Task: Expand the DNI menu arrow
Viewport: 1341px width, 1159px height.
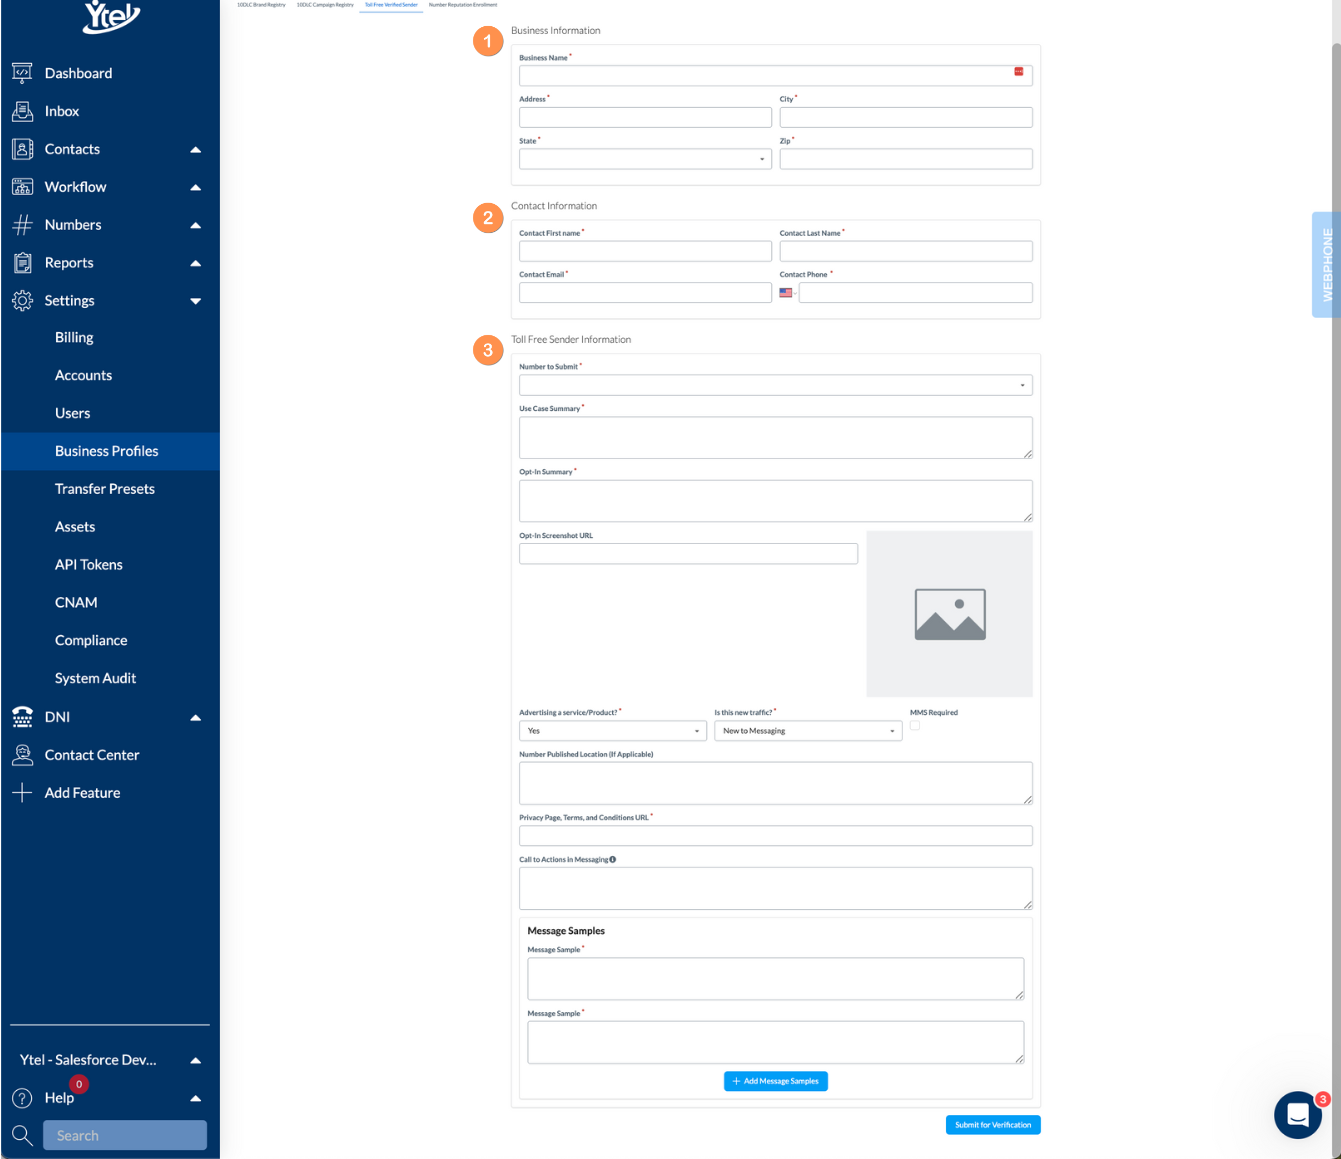Action: 196,717
